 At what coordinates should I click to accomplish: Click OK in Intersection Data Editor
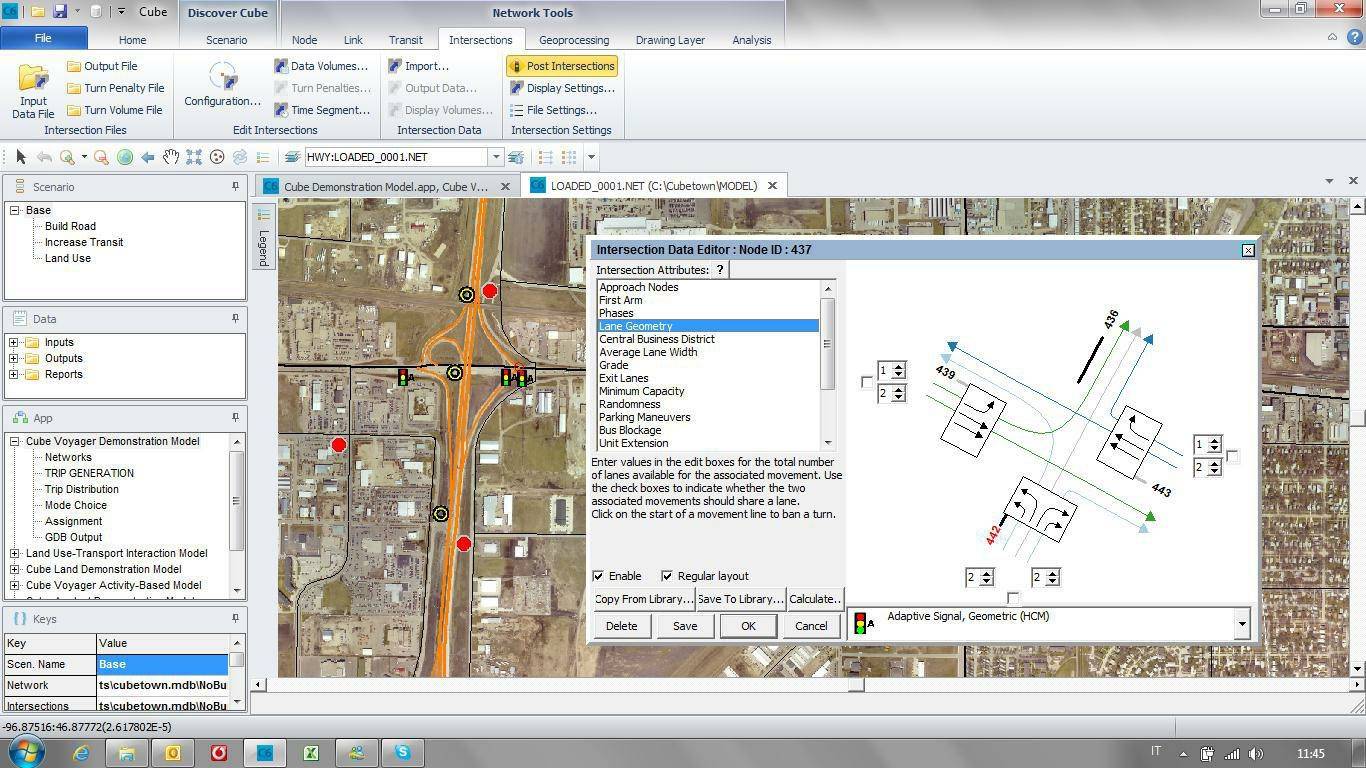click(x=748, y=626)
